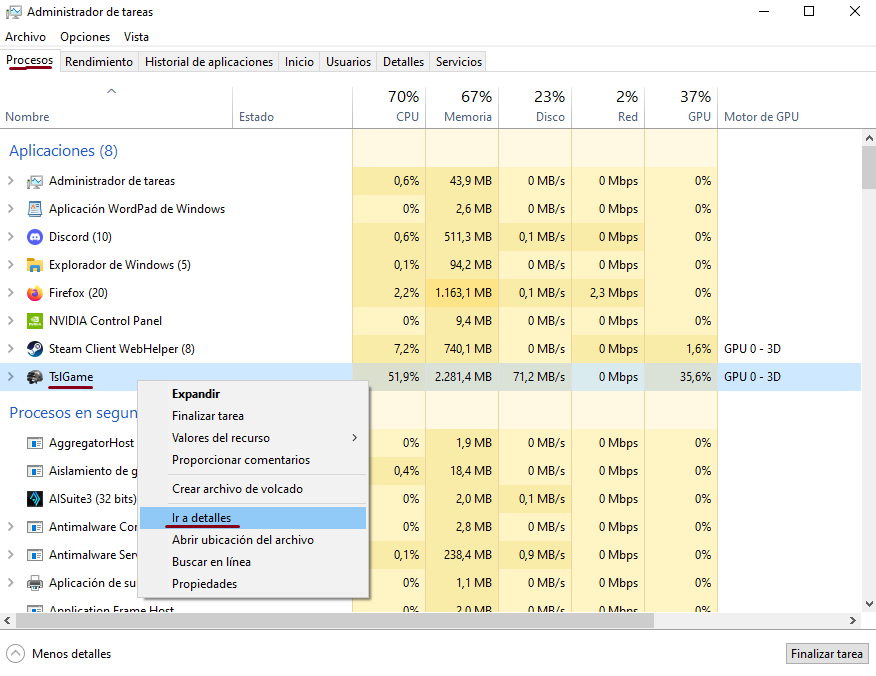Click the WordPad application icon
This screenshot has height=676, width=876.
[35, 209]
